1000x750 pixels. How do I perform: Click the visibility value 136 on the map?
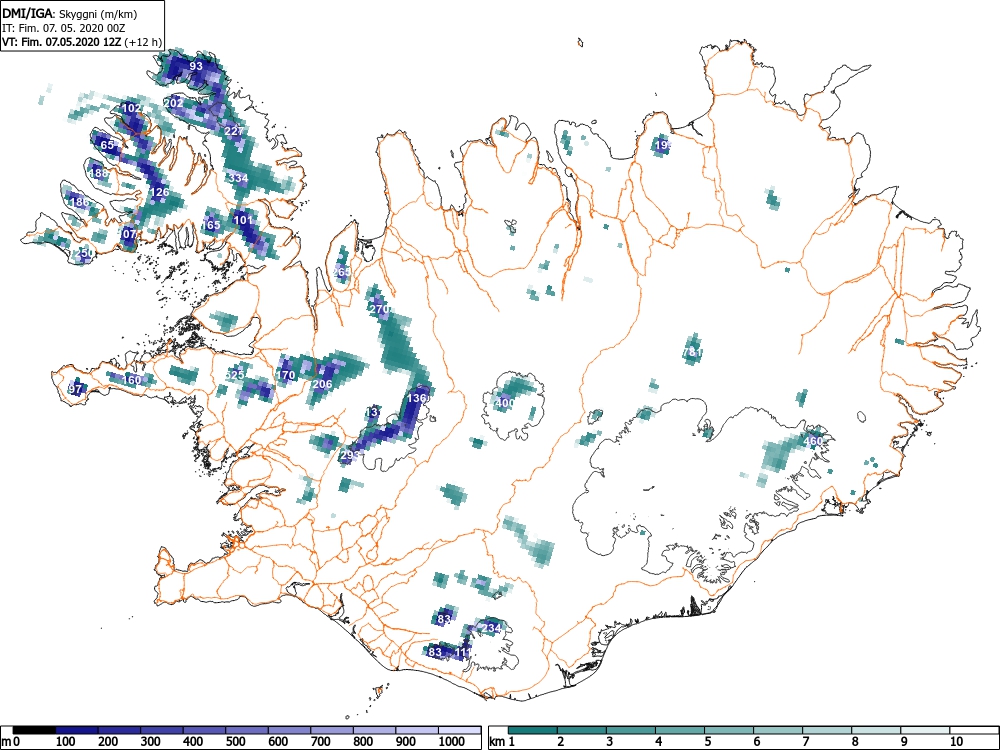[417, 398]
